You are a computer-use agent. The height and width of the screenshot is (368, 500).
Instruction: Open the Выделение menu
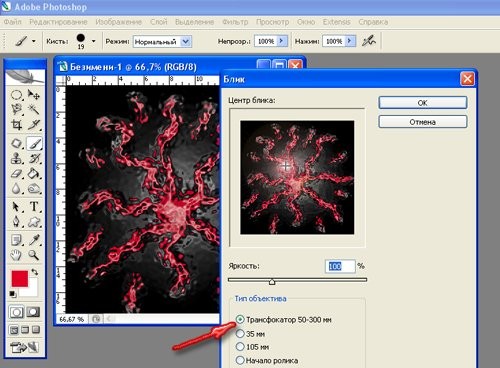pos(195,22)
